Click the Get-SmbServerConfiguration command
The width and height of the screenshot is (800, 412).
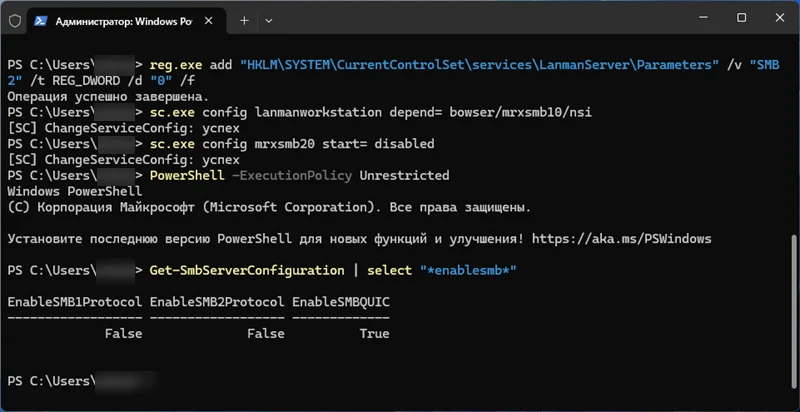coord(246,270)
